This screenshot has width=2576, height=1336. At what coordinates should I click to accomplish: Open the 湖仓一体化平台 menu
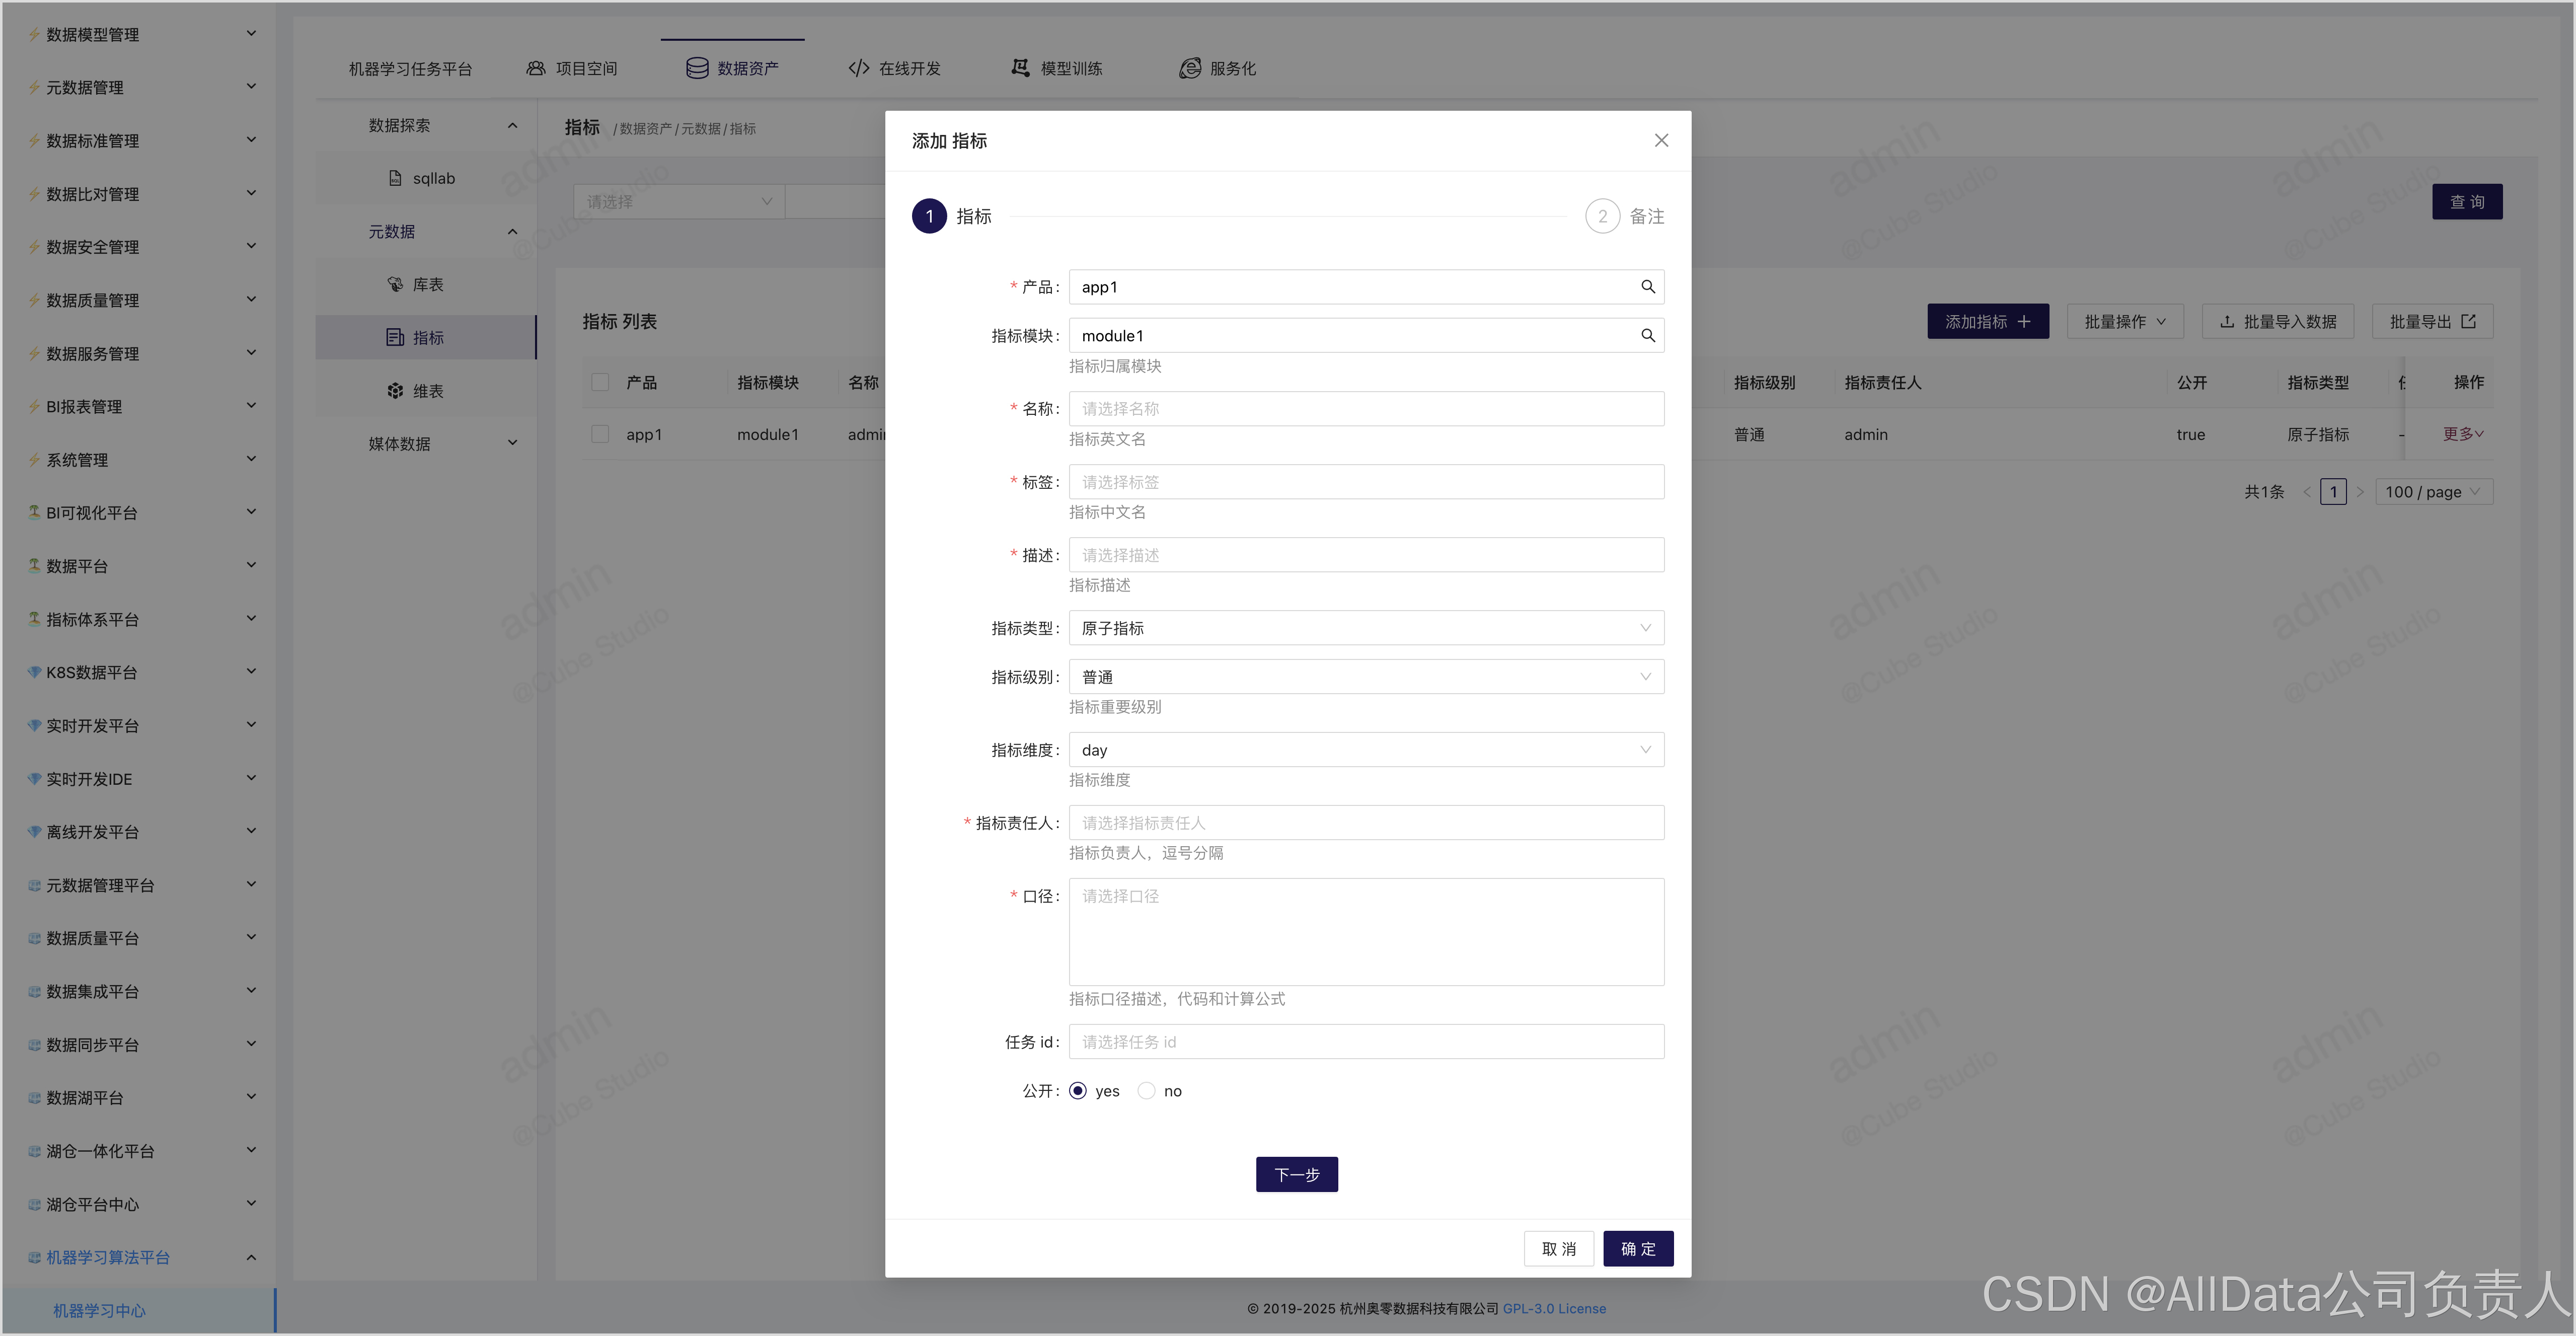(139, 1151)
